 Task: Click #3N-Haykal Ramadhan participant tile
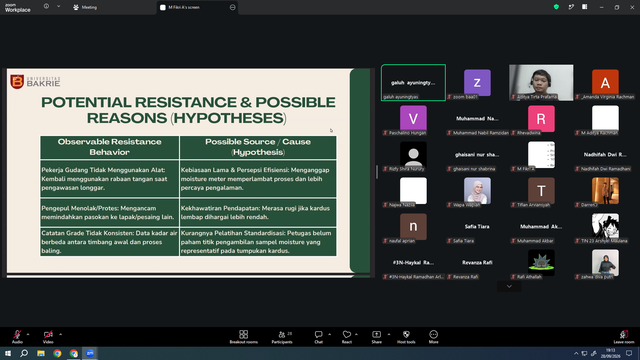tap(413, 262)
